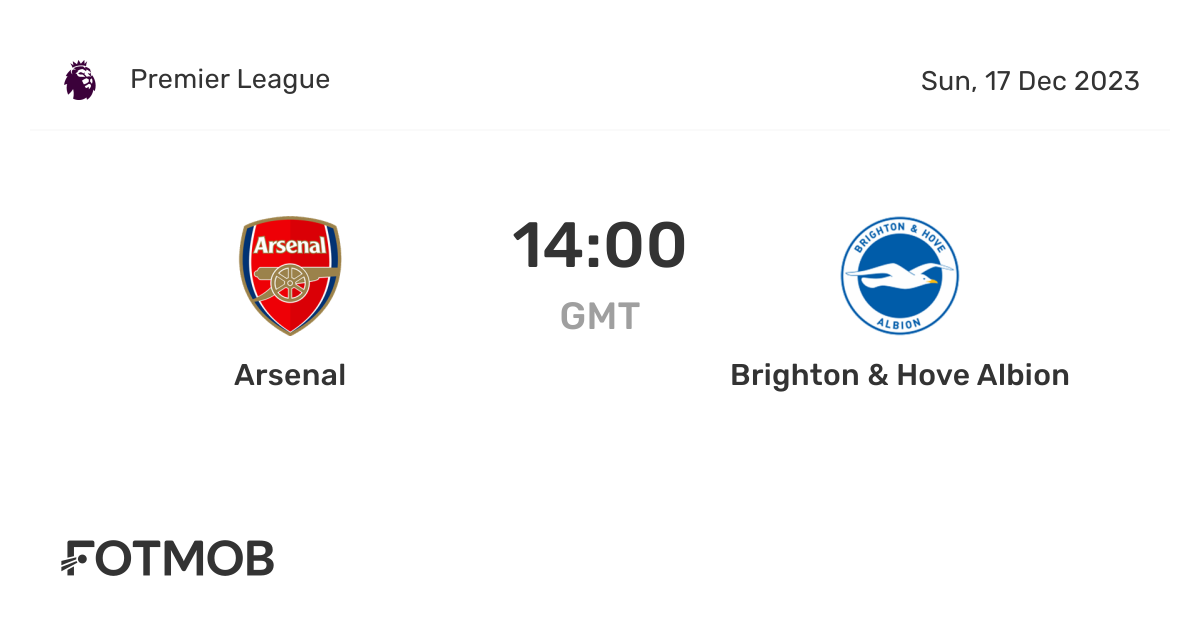Open the Premier League competition link

pyautogui.click(x=230, y=80)
